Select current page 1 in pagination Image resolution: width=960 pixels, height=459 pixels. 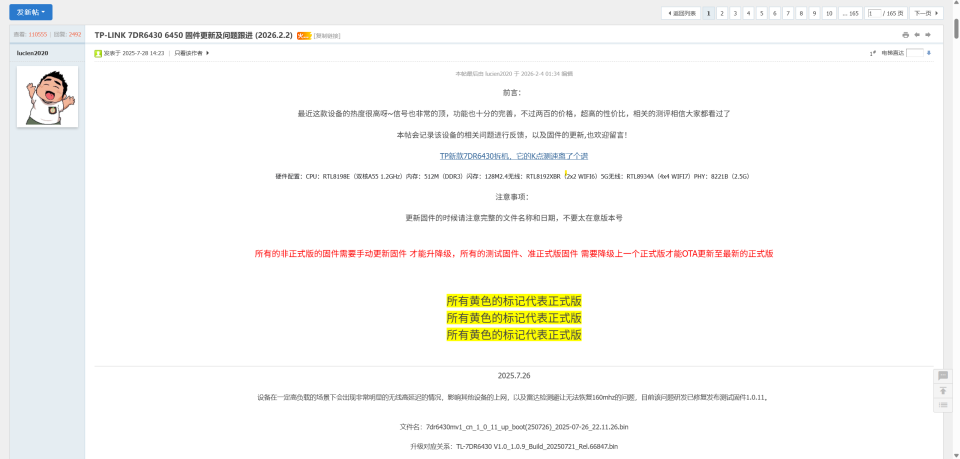click(x=708, y=13)
